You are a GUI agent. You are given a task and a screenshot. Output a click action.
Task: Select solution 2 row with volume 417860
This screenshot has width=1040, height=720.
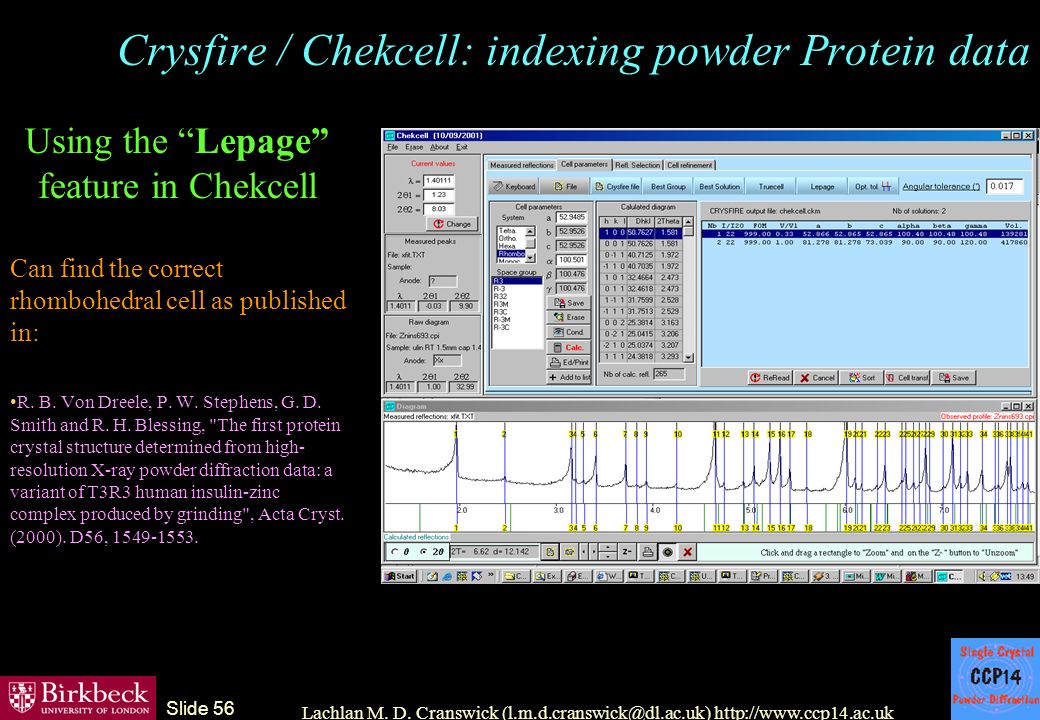tap(865, 243)
